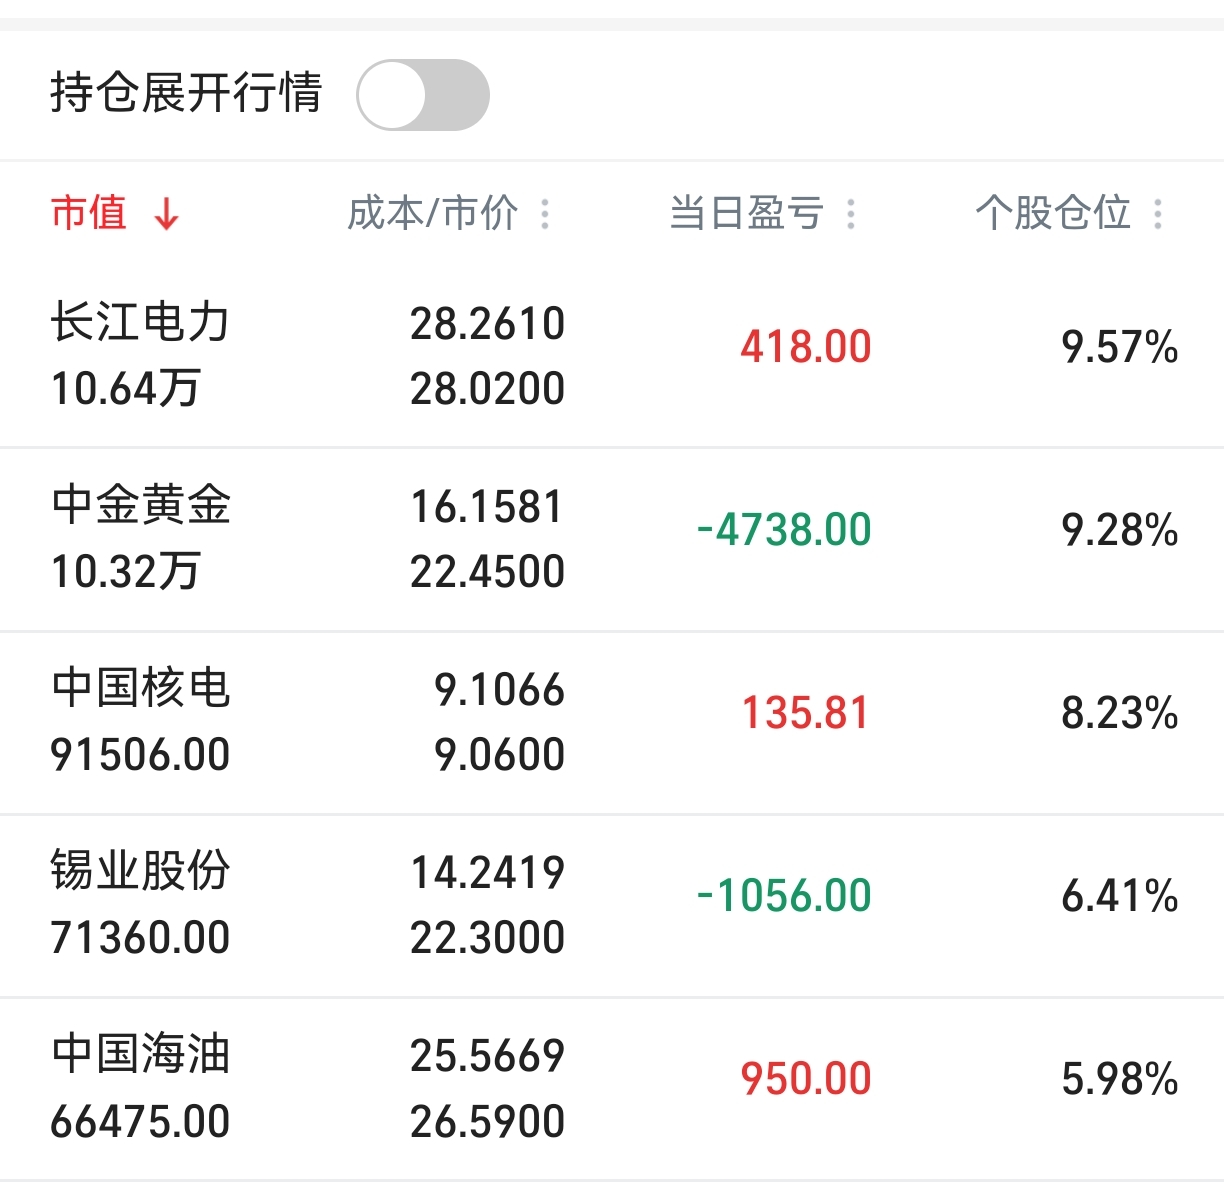Screen dimensions: 1224x1200
Task: Click the red sort arrow beside 市值
Action: pyautogui.click(x=166, y=214)
